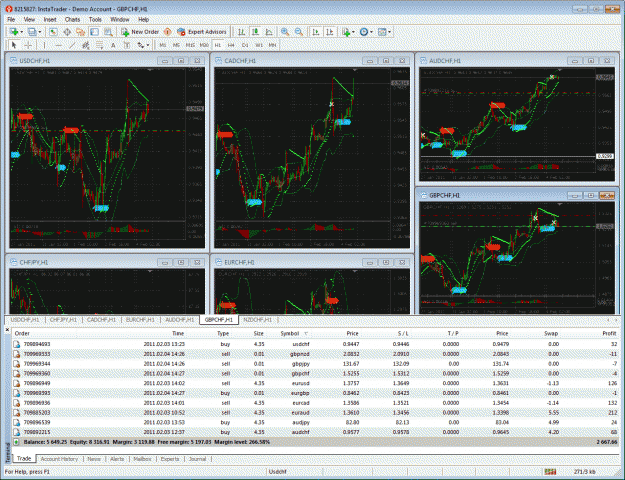Screen dimensions: 625x480
Task: Open the Indicators list icon
Action: point(346,32)
